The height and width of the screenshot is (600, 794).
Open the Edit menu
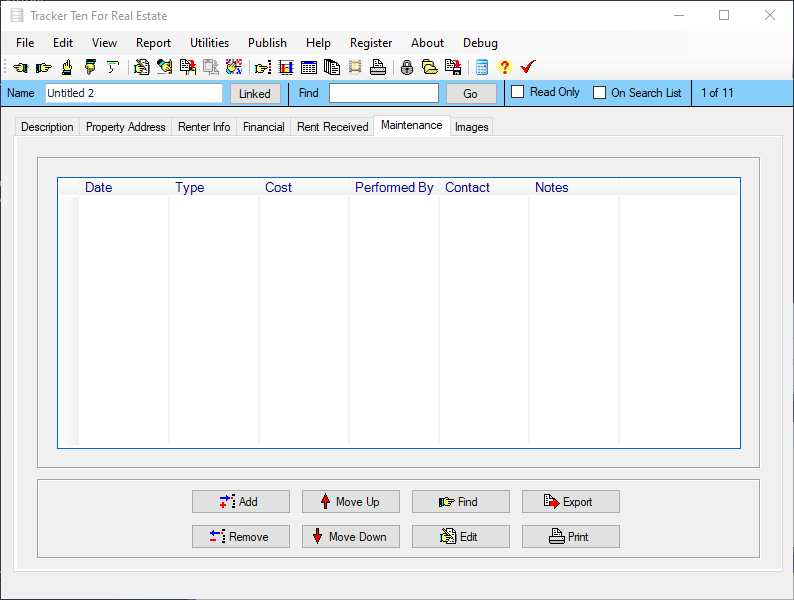[63, 43]
